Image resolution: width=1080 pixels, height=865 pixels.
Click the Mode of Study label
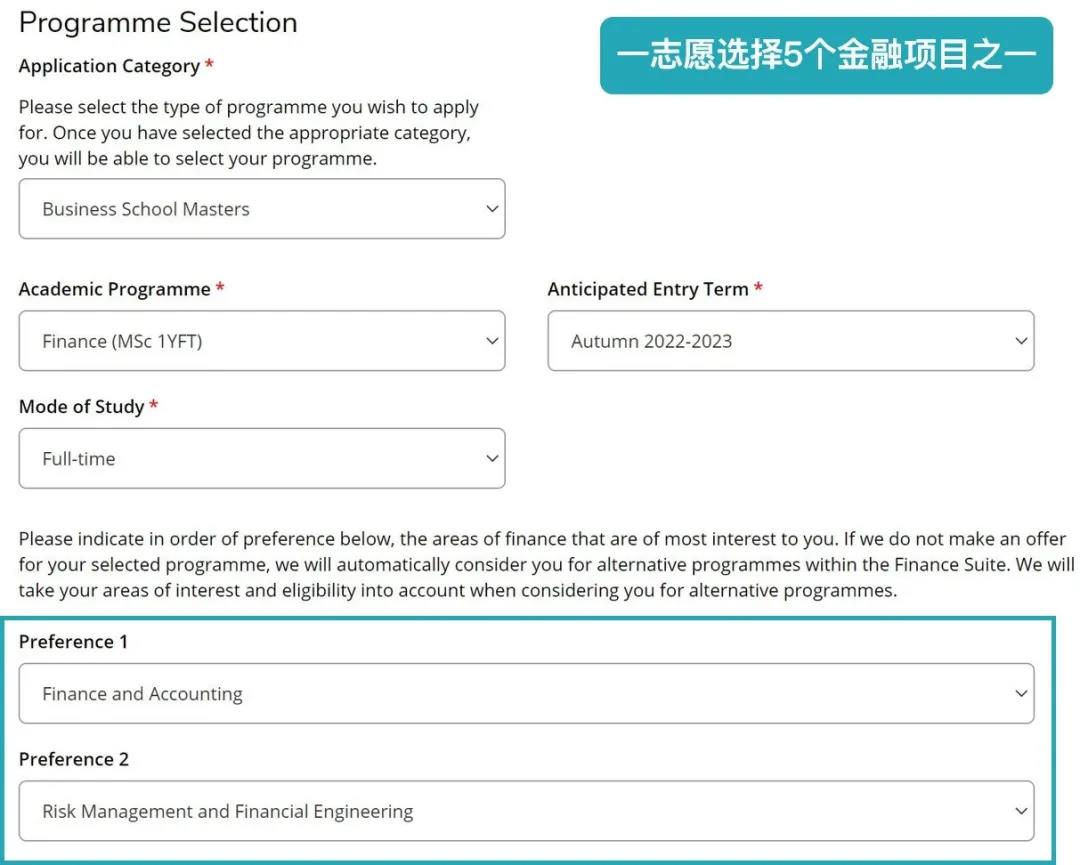click(81, 407)
